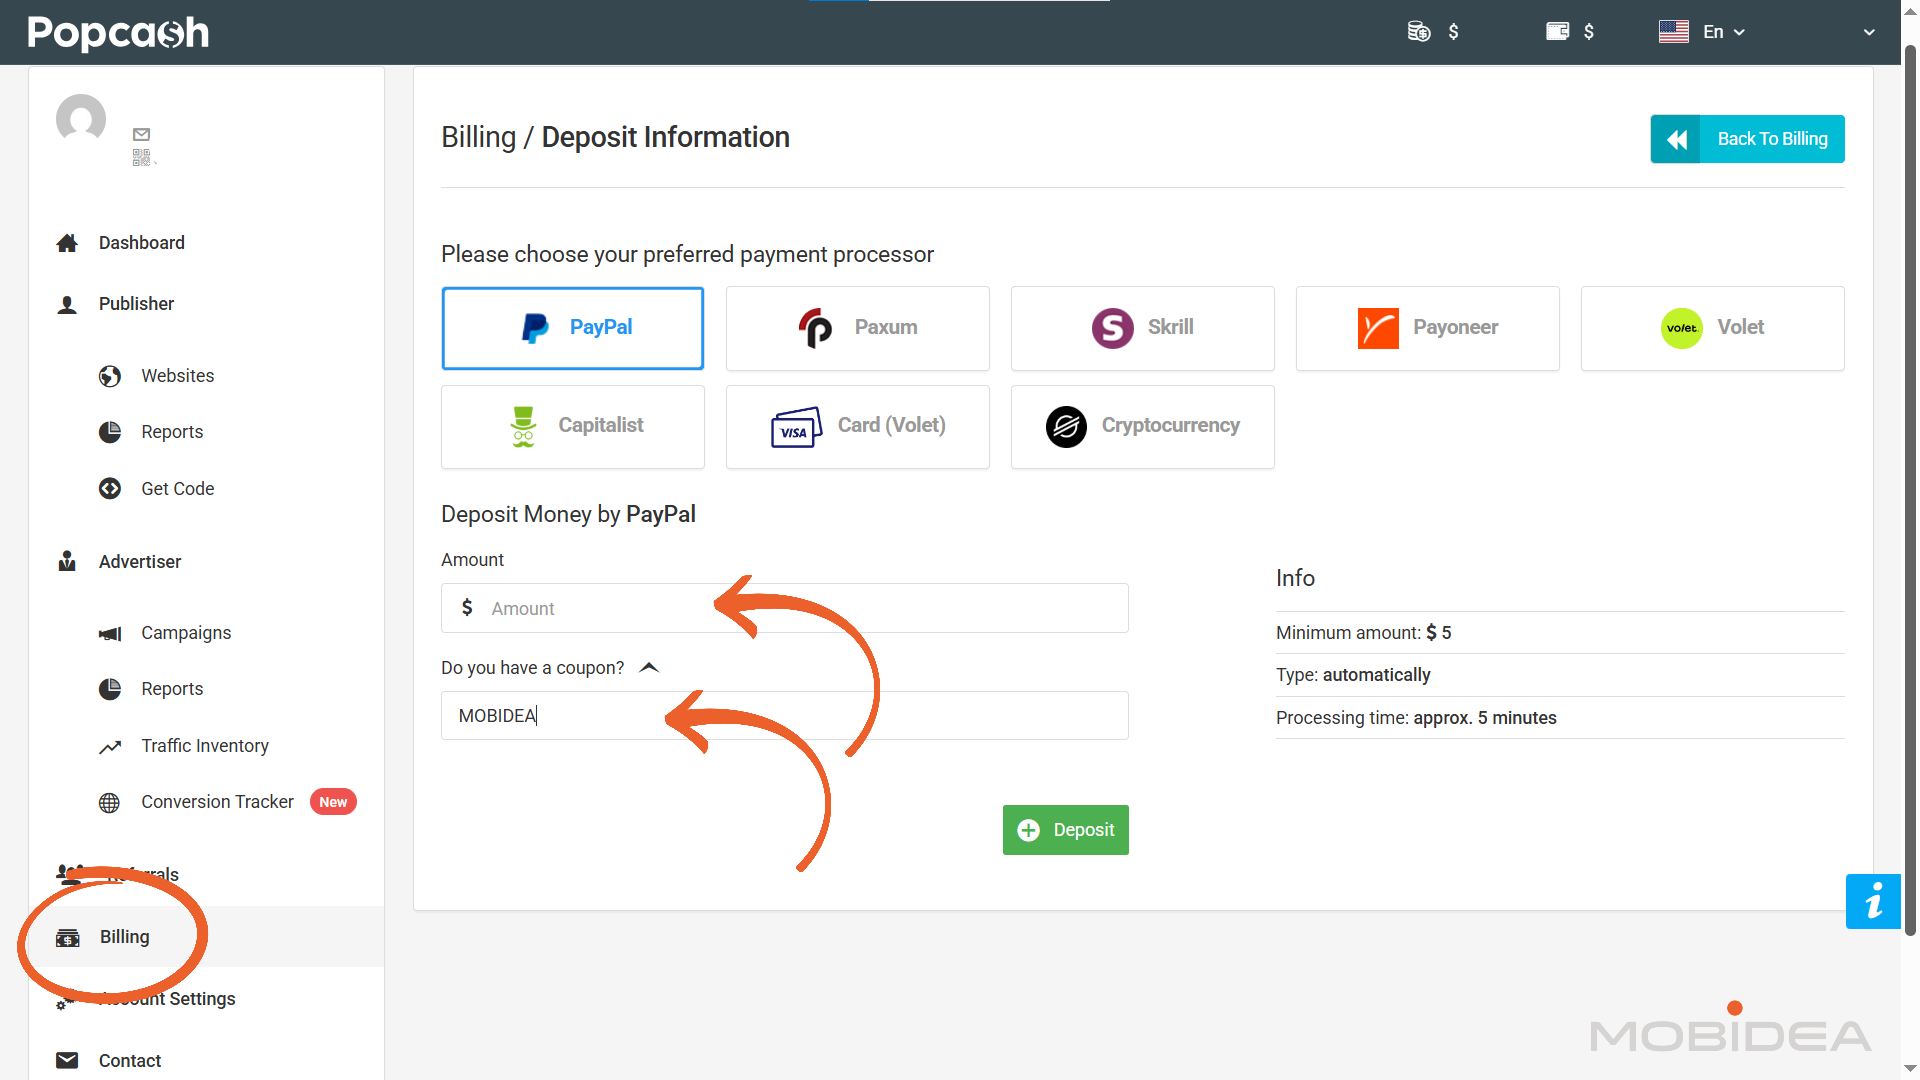This screenshot has height=1080, width=1920.
Task: Click the coupon code field with MOBIDEA
Action: pyautogui.click(x=785, y=716)
